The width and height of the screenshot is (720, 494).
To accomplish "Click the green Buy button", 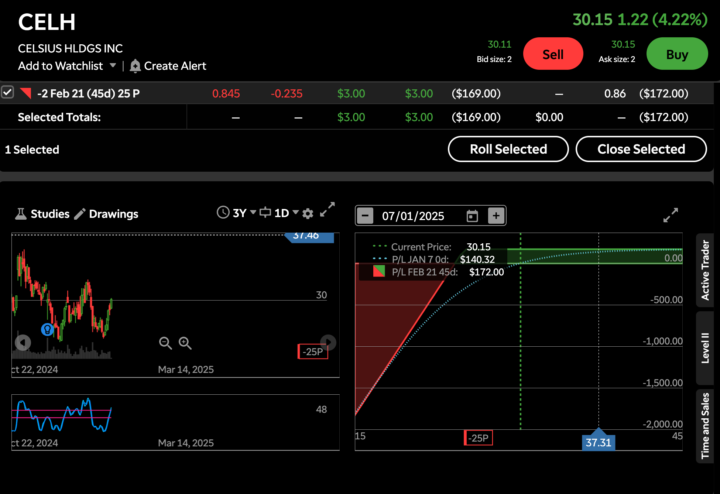I will tap(677, 54).
